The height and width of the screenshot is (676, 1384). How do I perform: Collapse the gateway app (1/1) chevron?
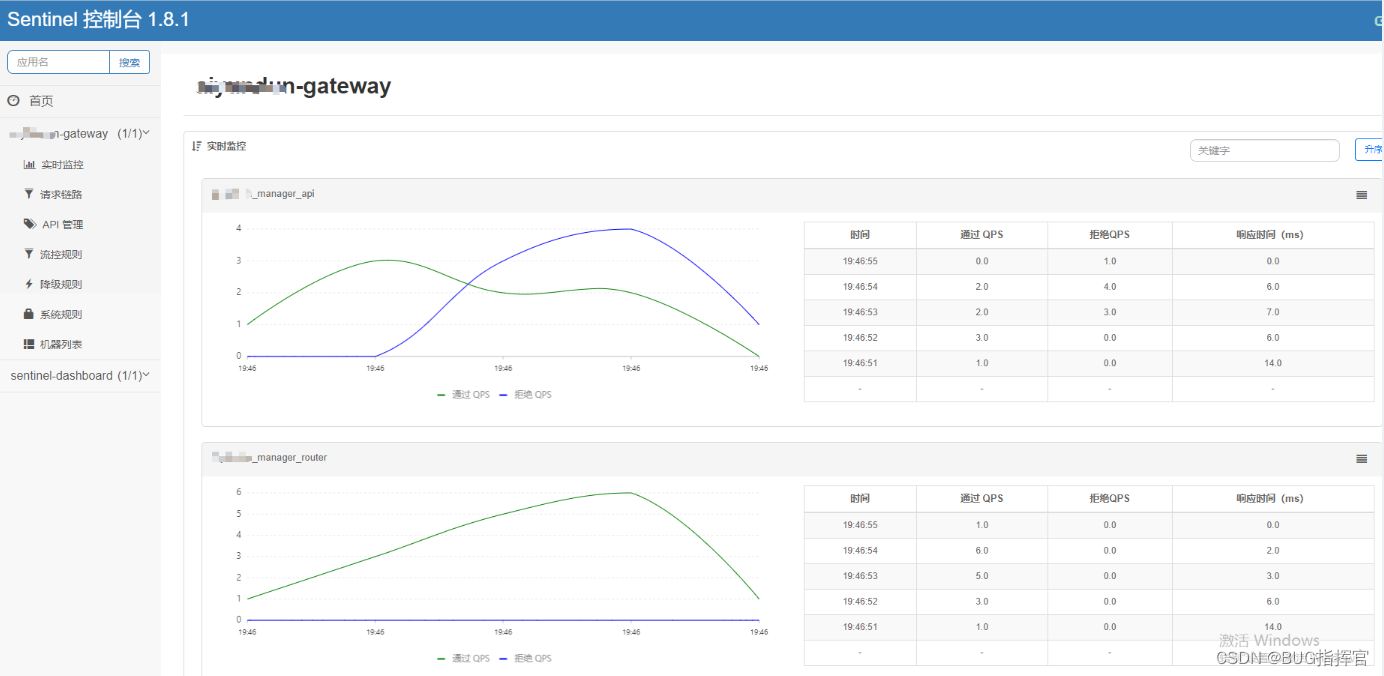146,132
